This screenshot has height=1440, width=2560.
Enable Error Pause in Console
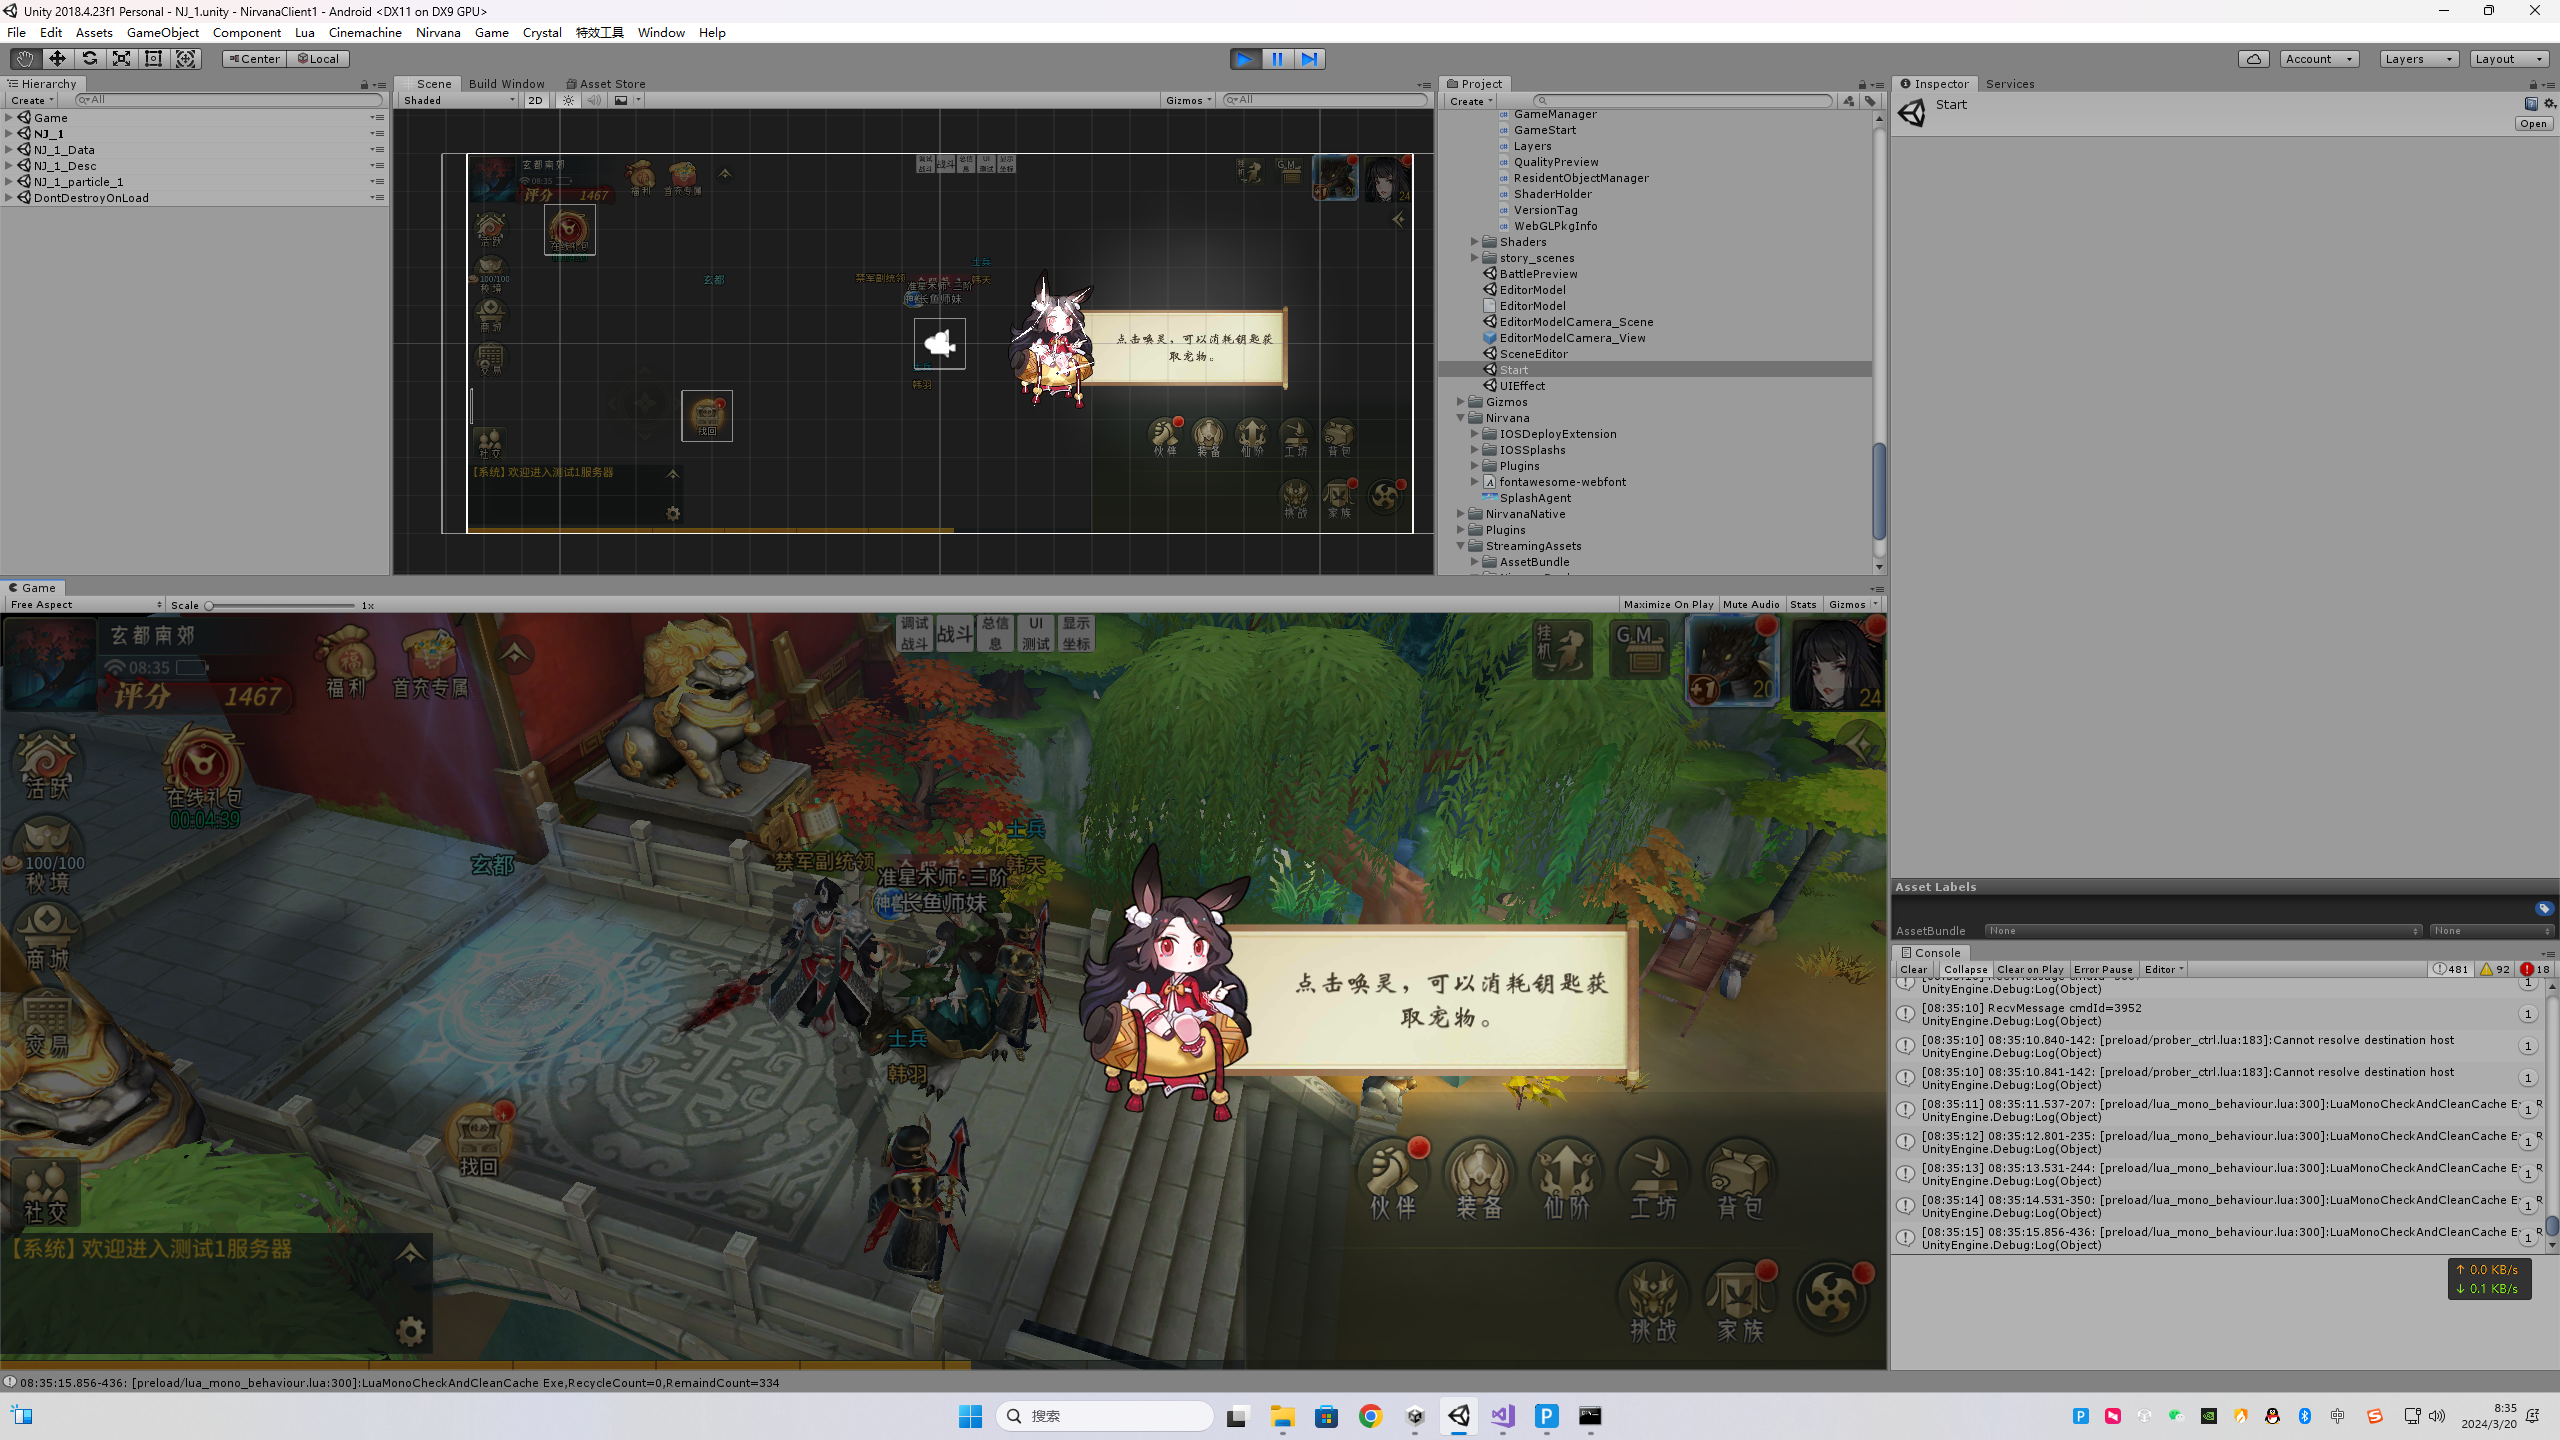point(2103,969)
